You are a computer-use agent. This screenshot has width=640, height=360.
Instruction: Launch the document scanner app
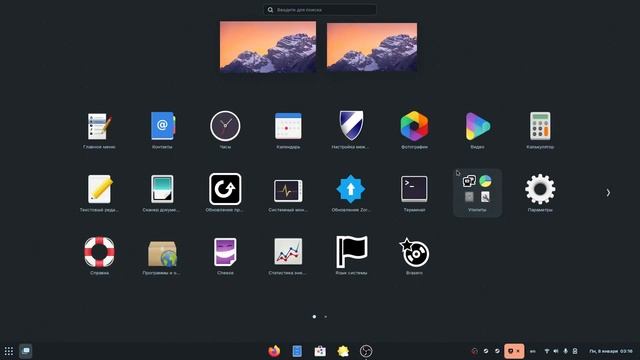(x=162, y=189)
